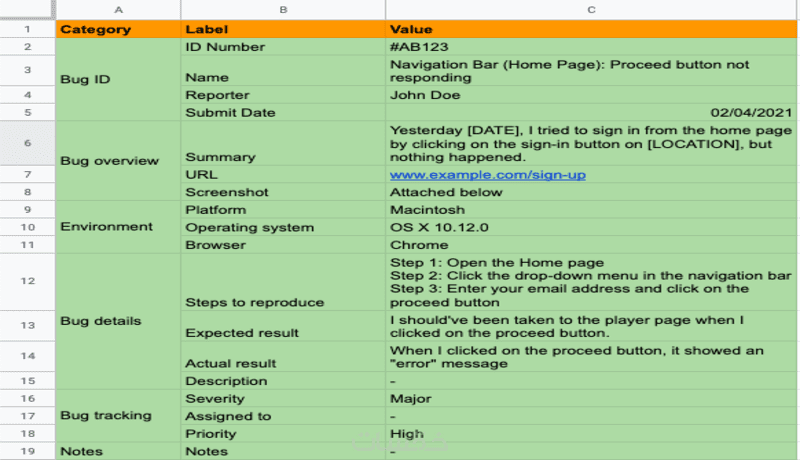Select column A header

point(118,10)
